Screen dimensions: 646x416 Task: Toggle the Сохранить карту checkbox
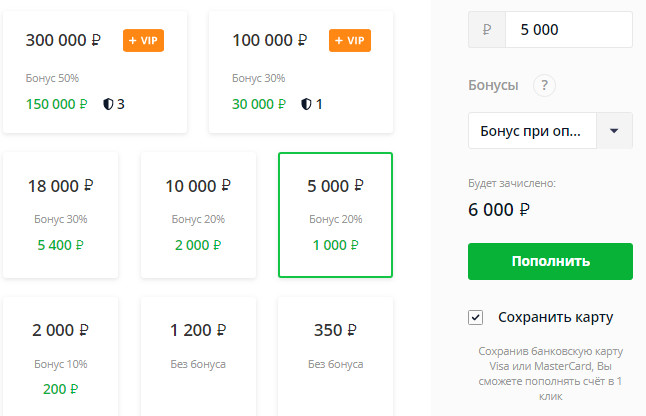[x=475, y=318]
